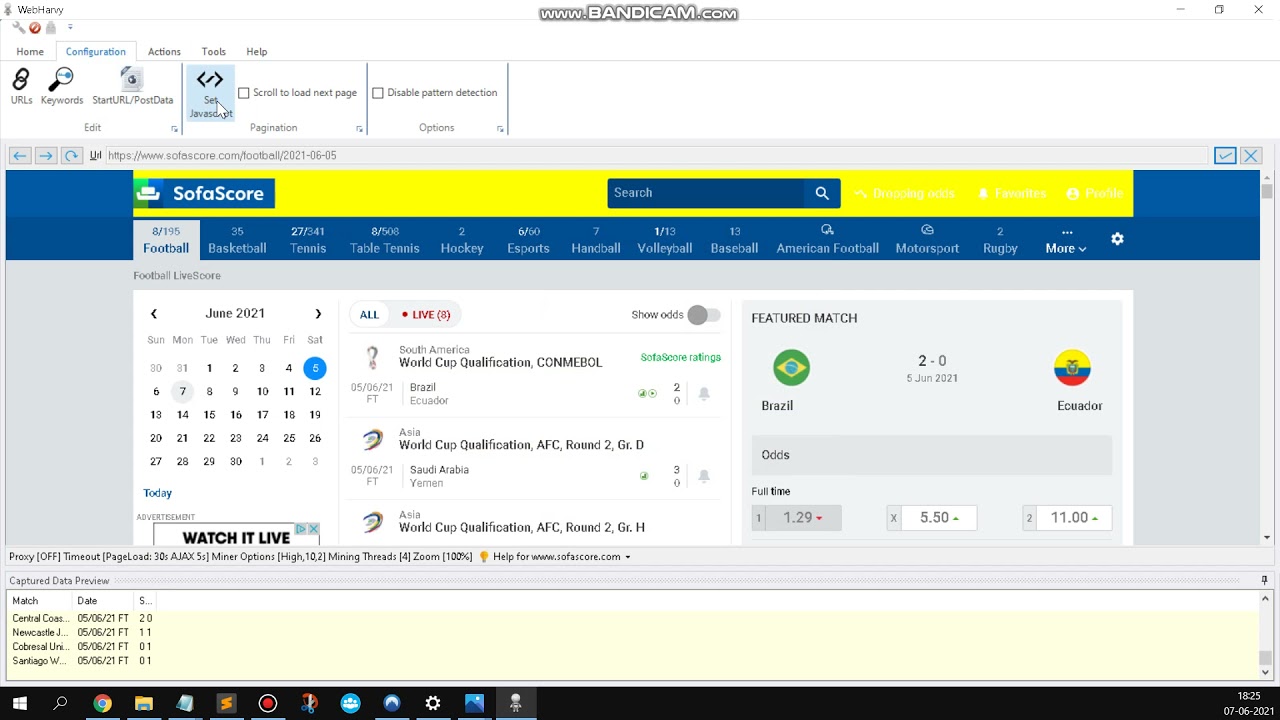Click the Brazil flag in featured match
Screen dimensions: 1280x720
[x=791, y=368]
